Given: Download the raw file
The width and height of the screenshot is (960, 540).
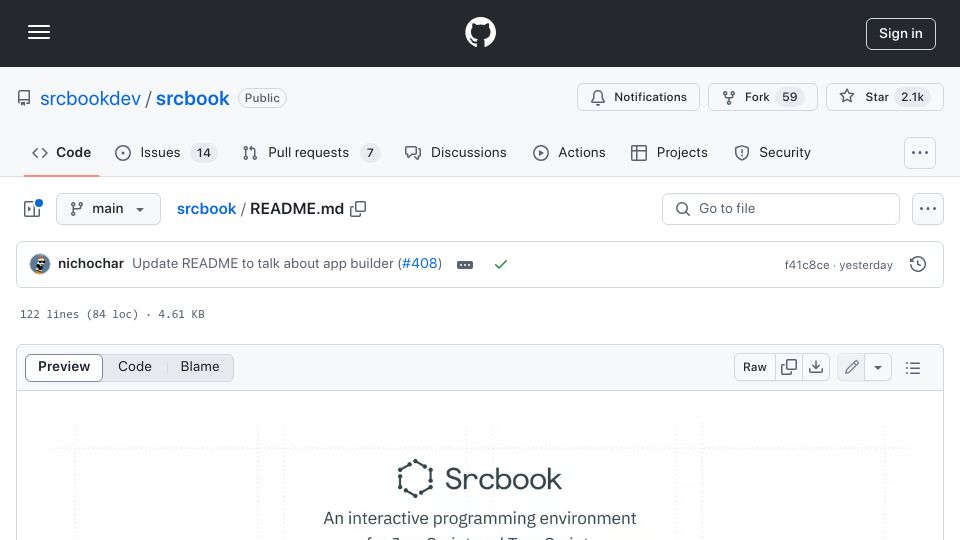Looking at the screenshot, I should [816, 367].
